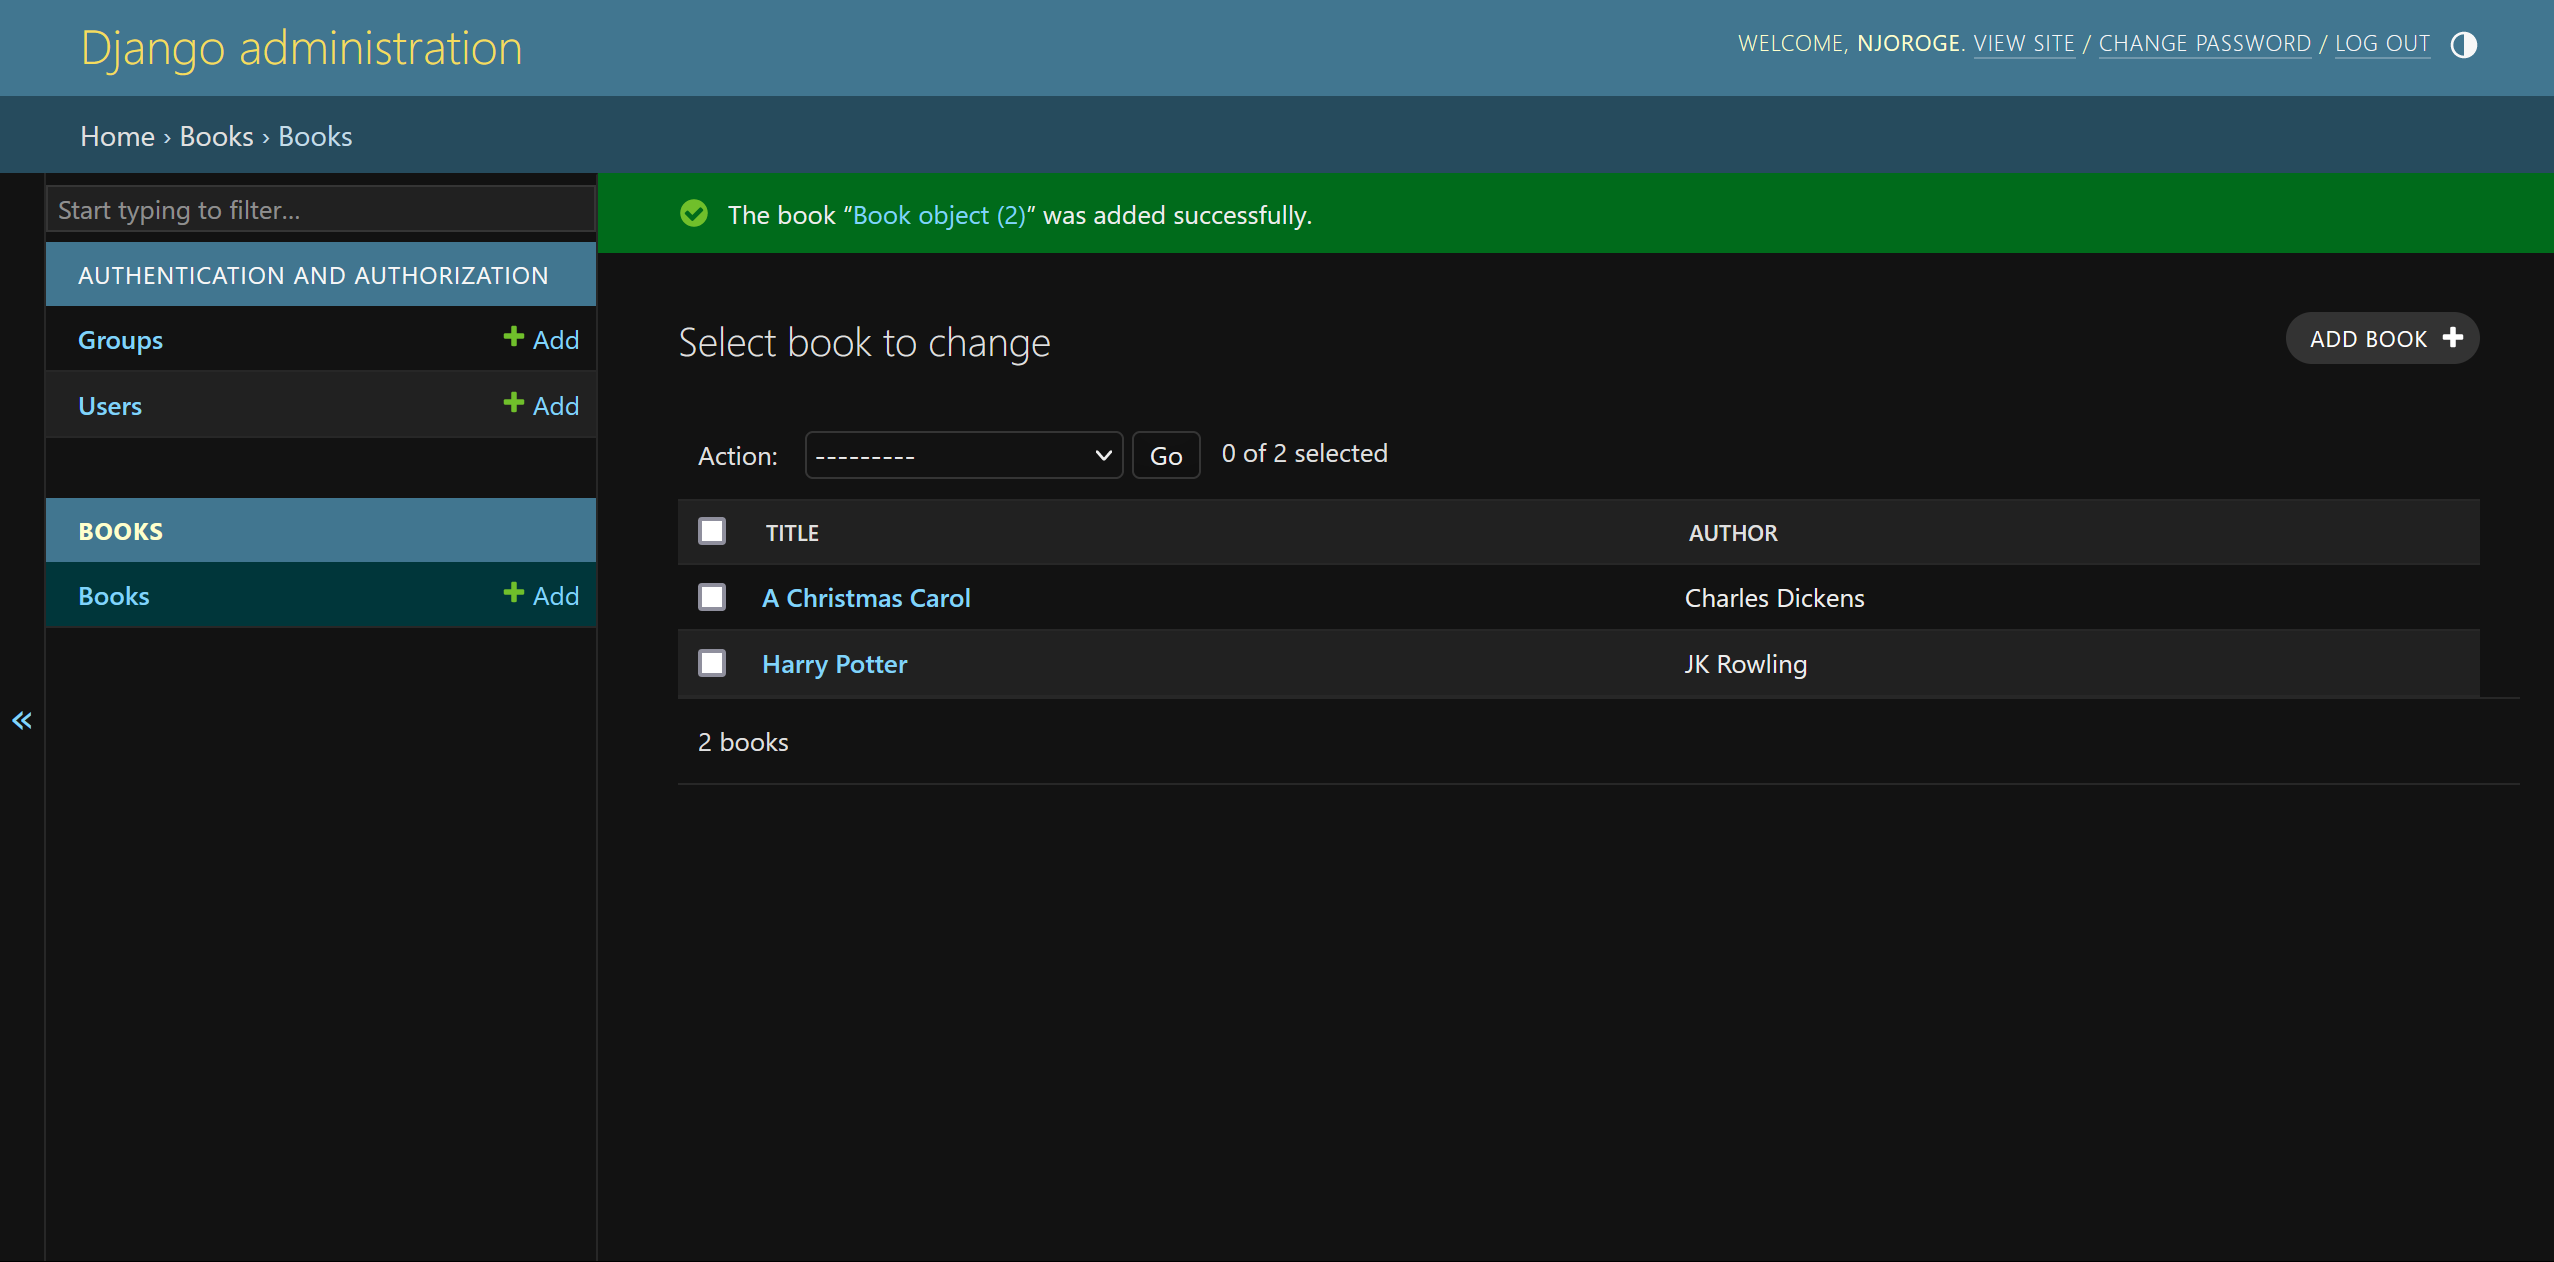Click the sidebar filter text field
Screen dimensions: 2554x1262
(x=320, y=210)
